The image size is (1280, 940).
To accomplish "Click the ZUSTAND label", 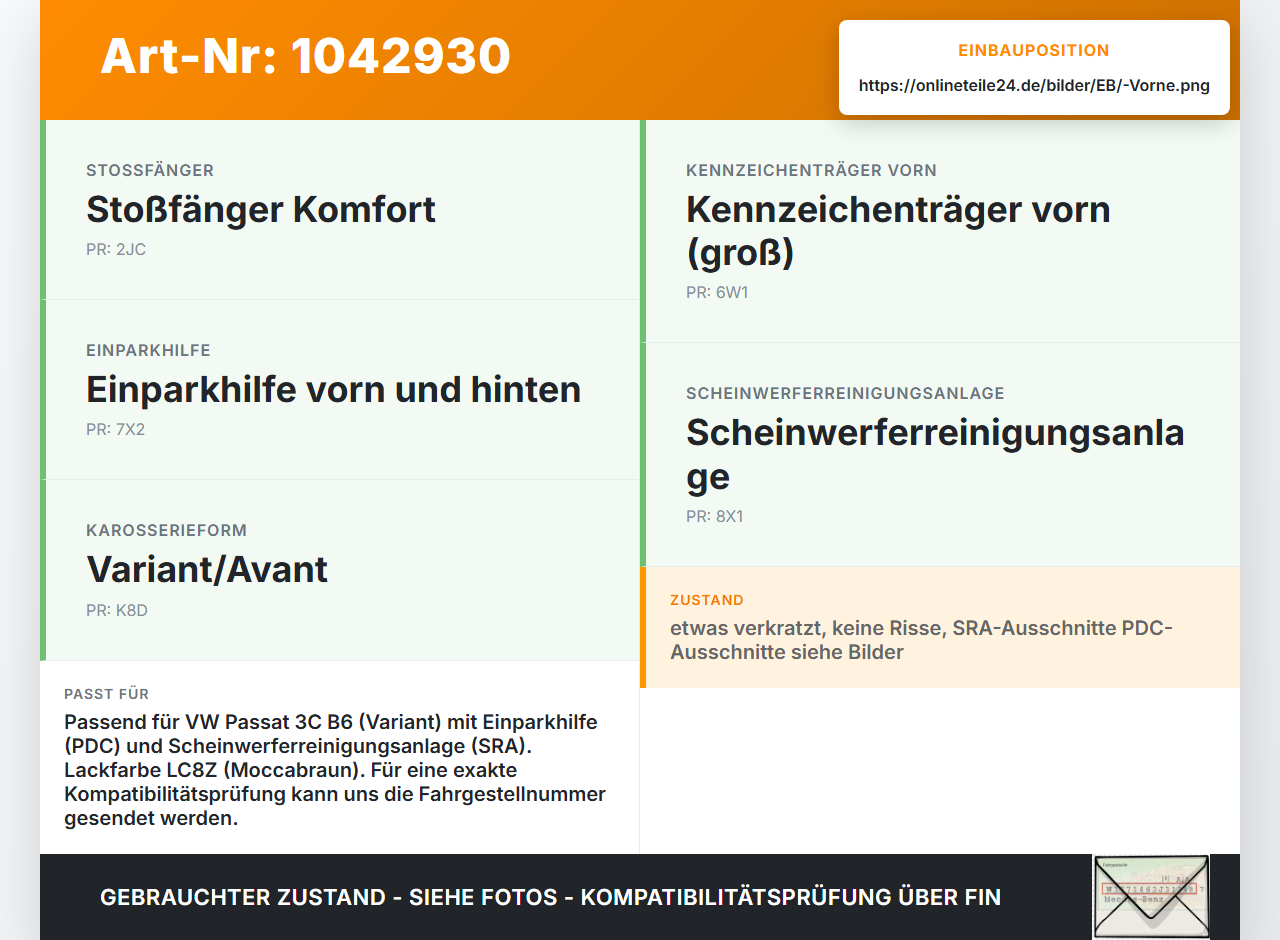I will (707, 600).
